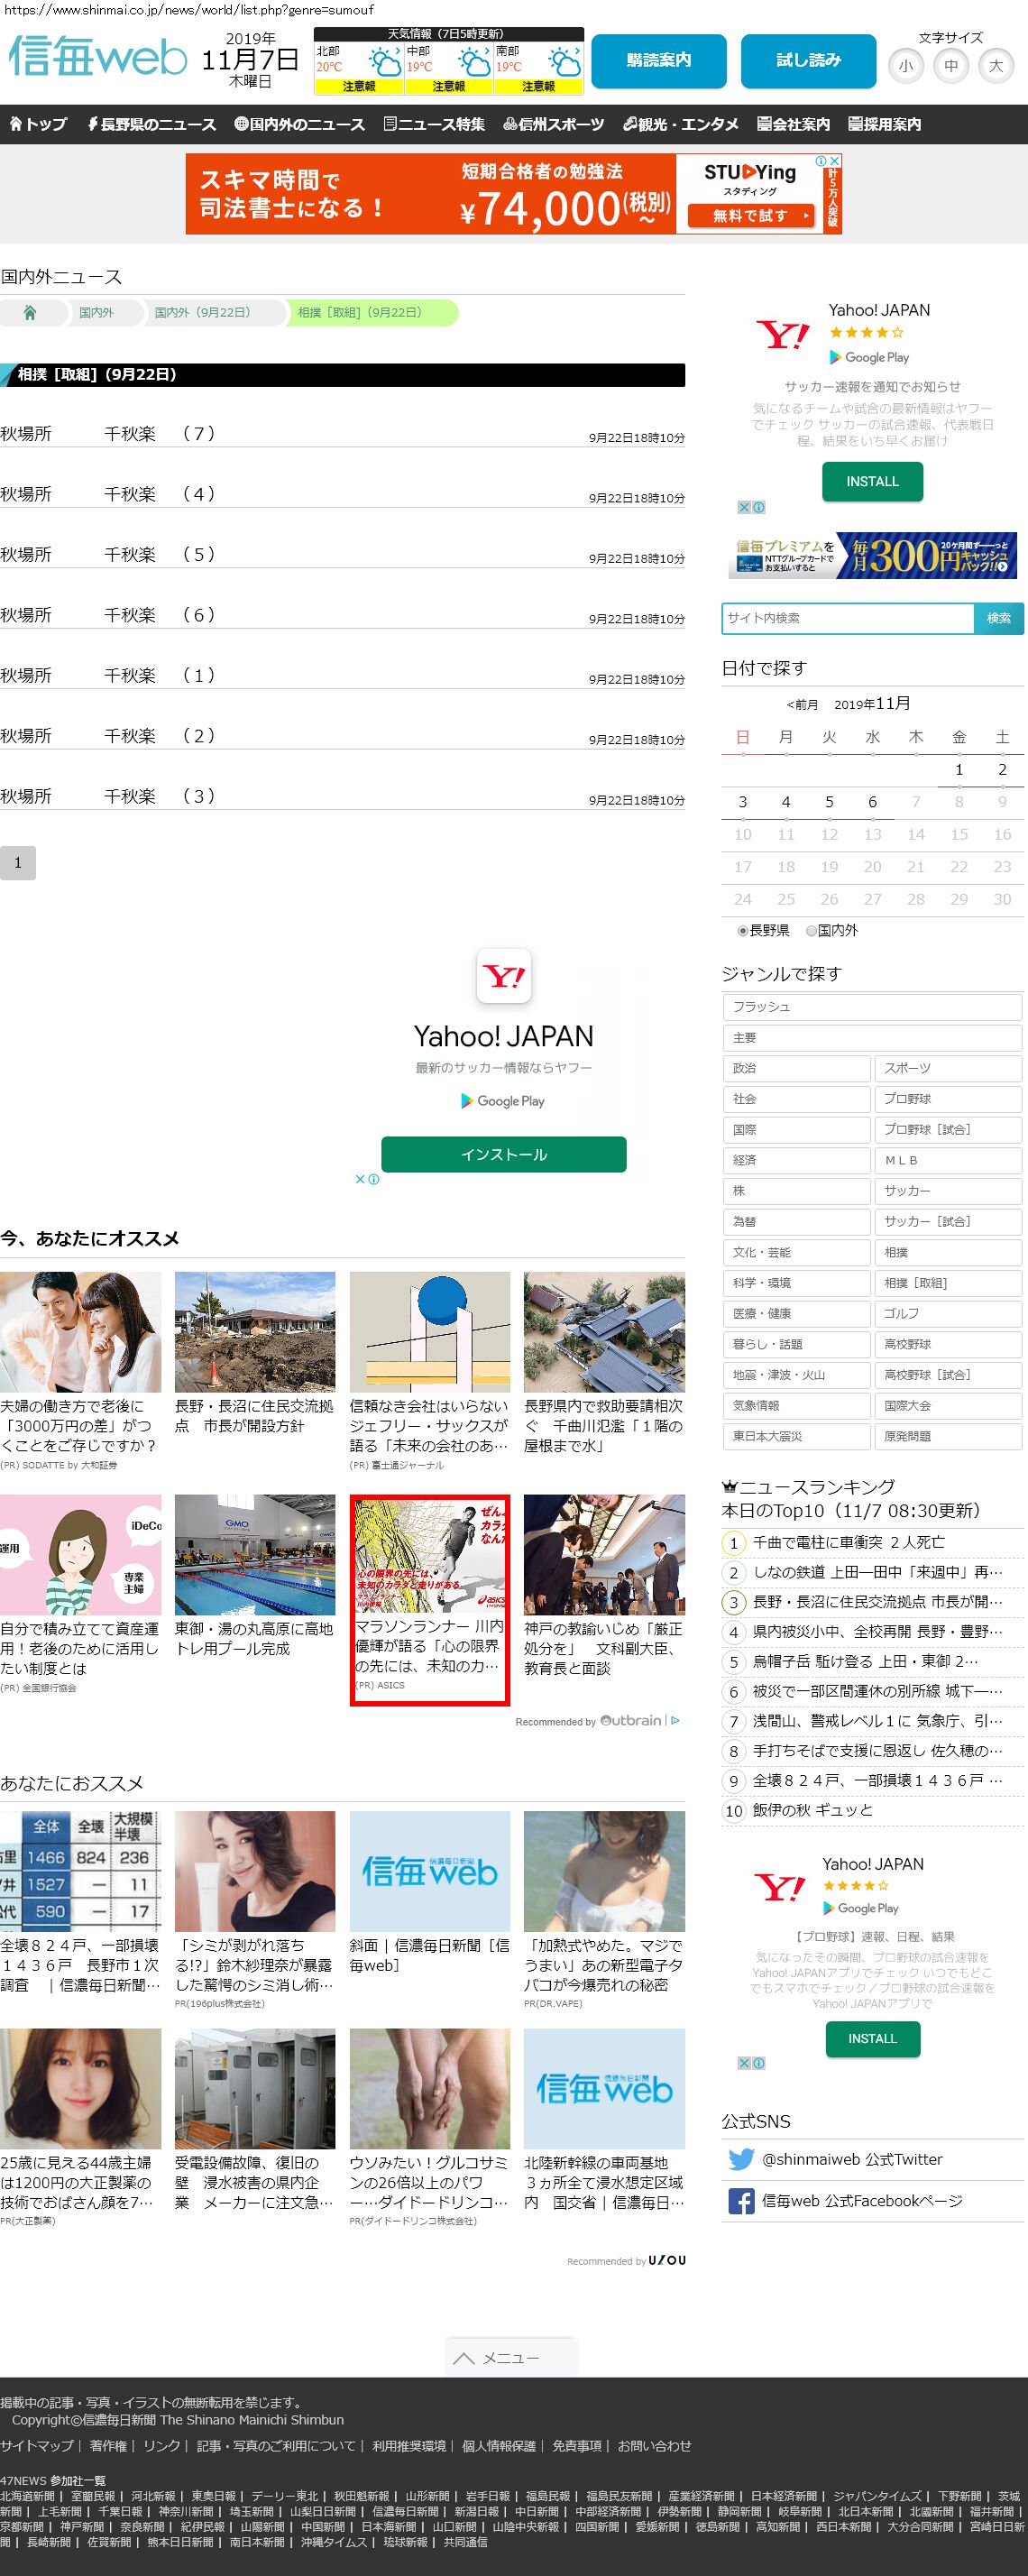Set text size to small (小)

point(905,66)
